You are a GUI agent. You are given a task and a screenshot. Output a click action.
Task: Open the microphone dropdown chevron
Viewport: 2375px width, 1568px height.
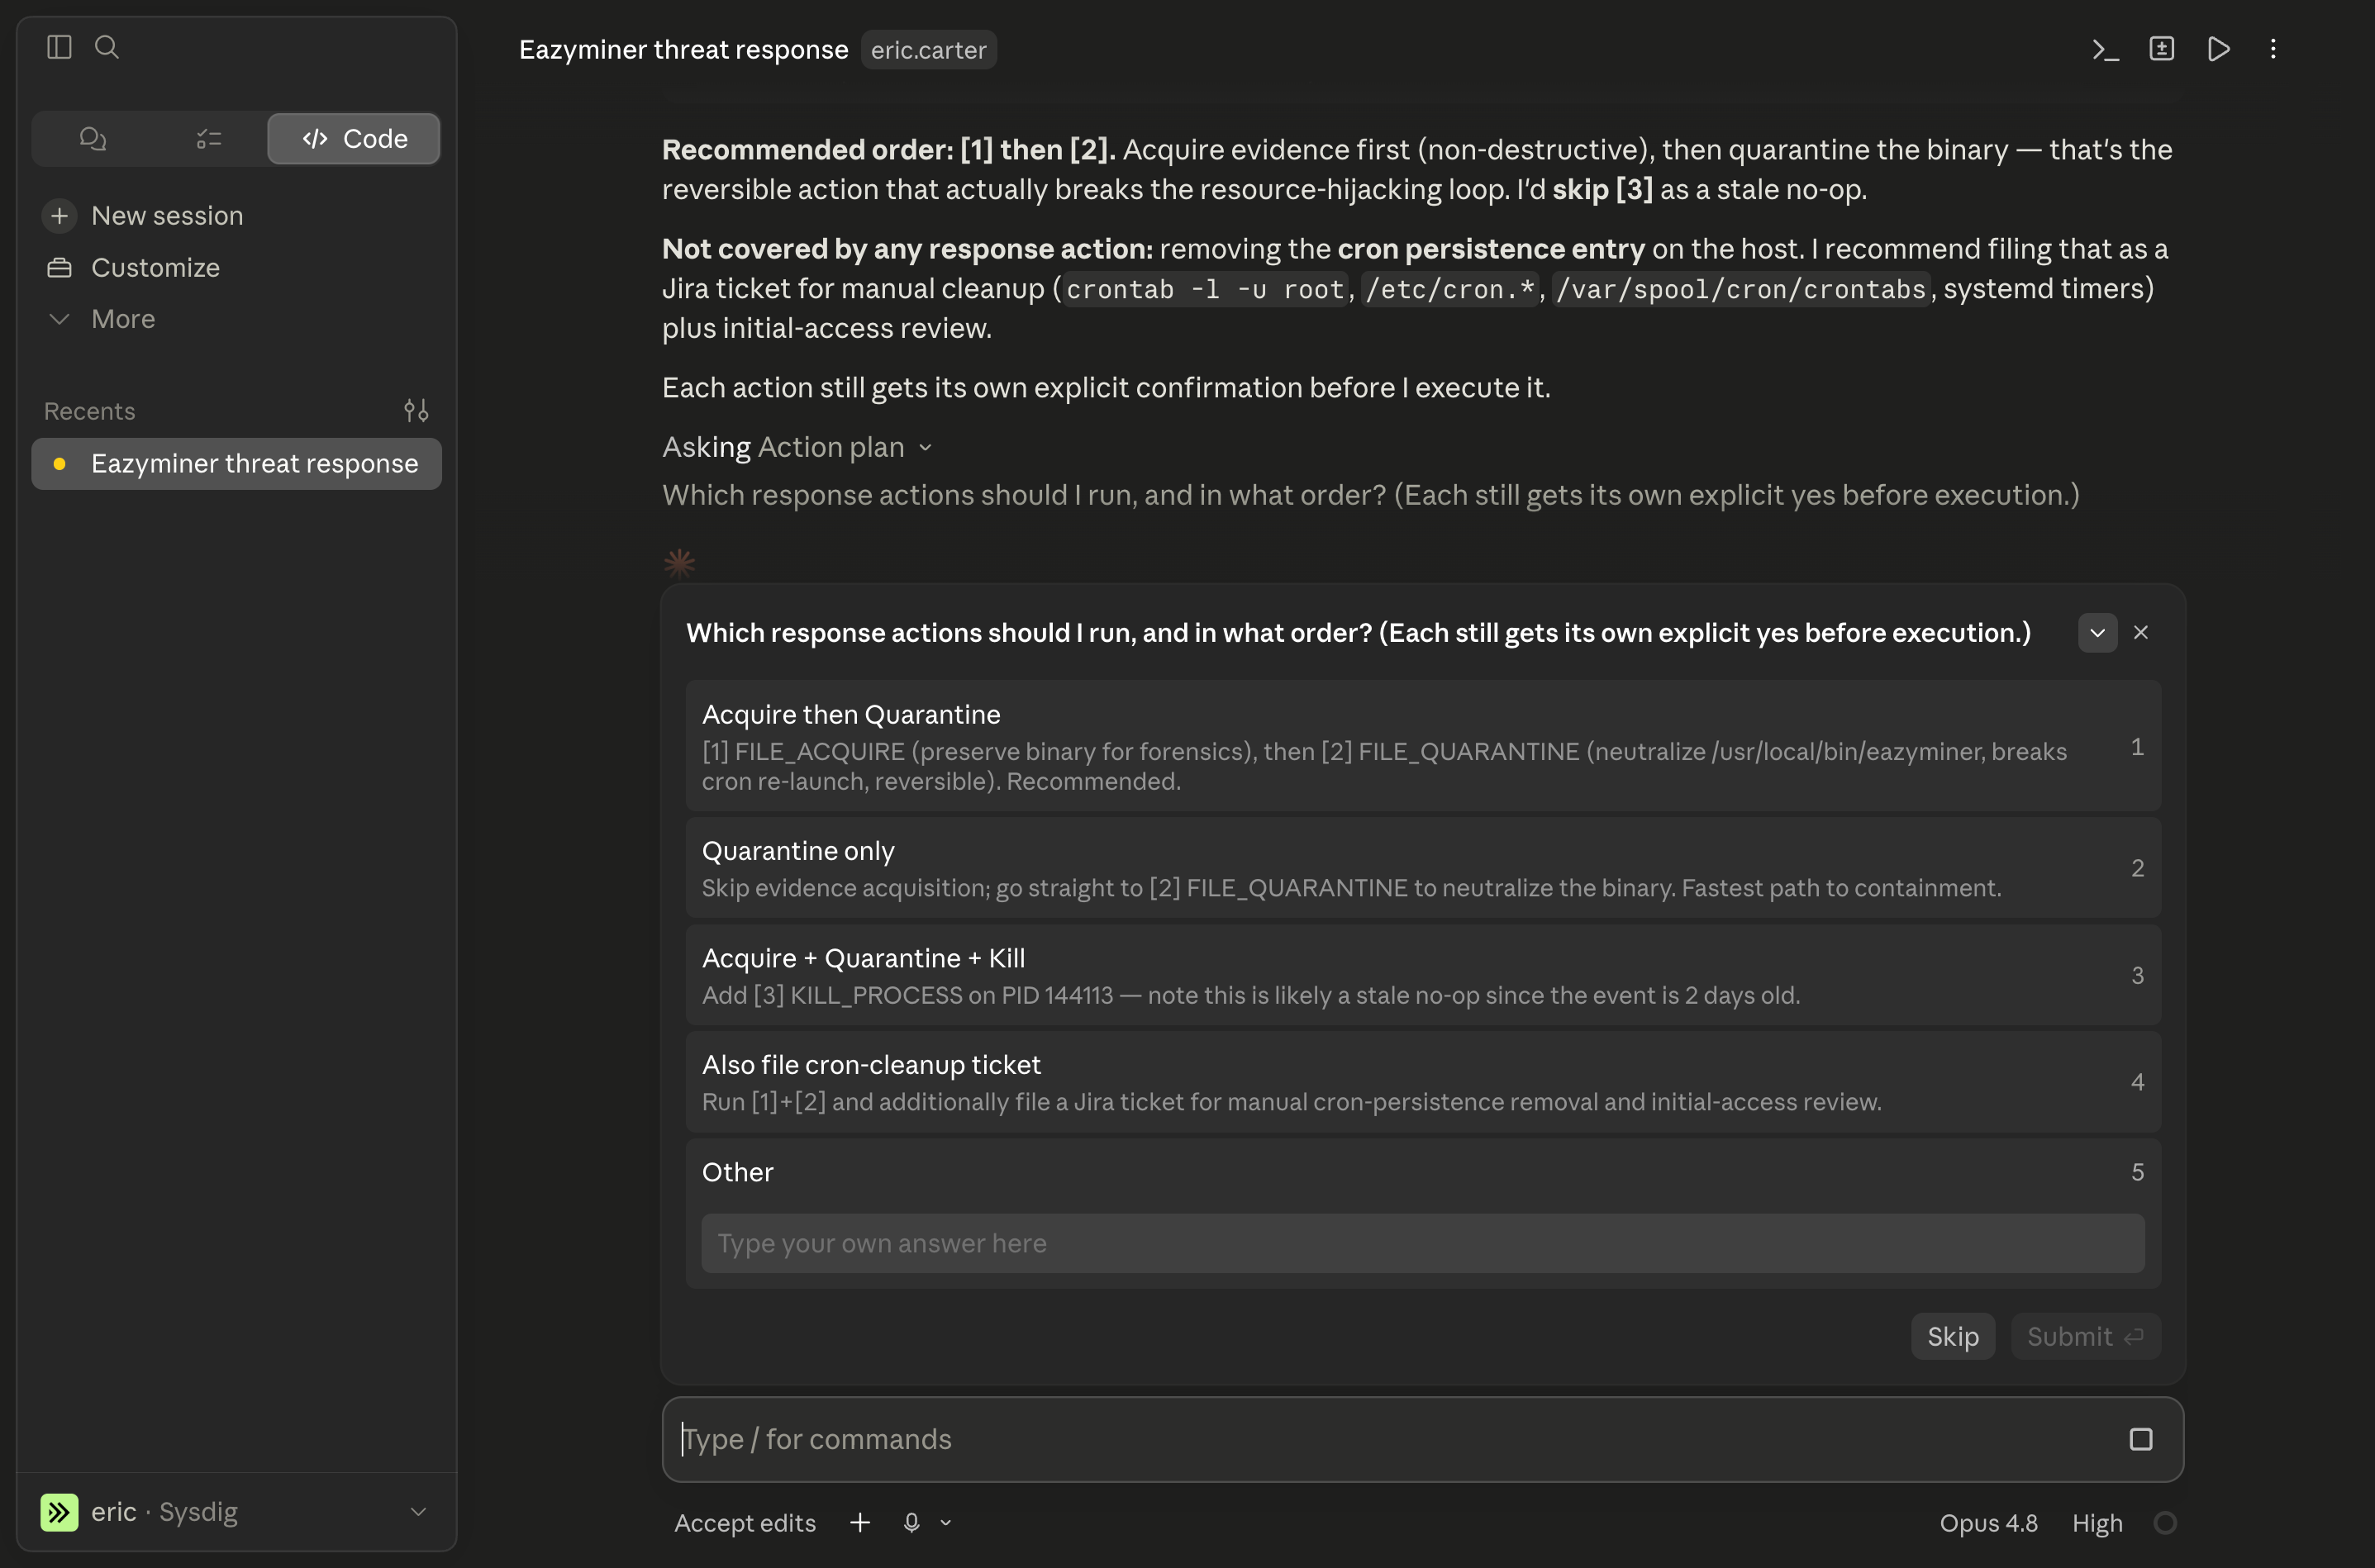pyautogui.click(x=945, y=1522)
